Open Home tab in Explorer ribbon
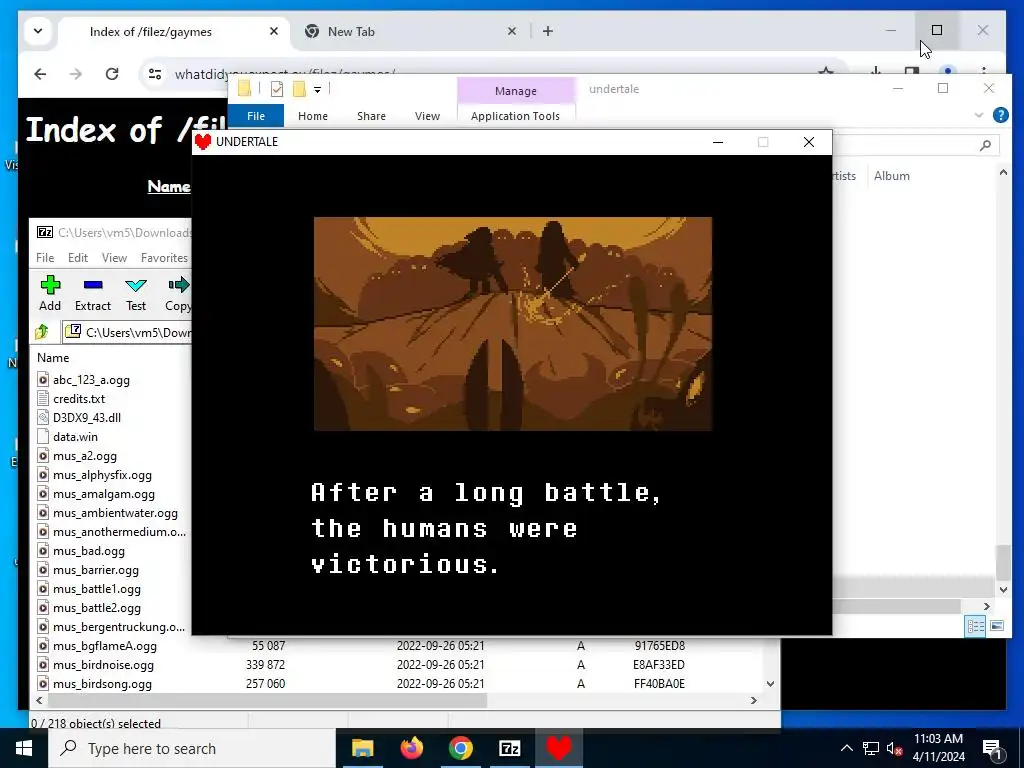Viewport: 1024px width, 768px height. (313, 116)
